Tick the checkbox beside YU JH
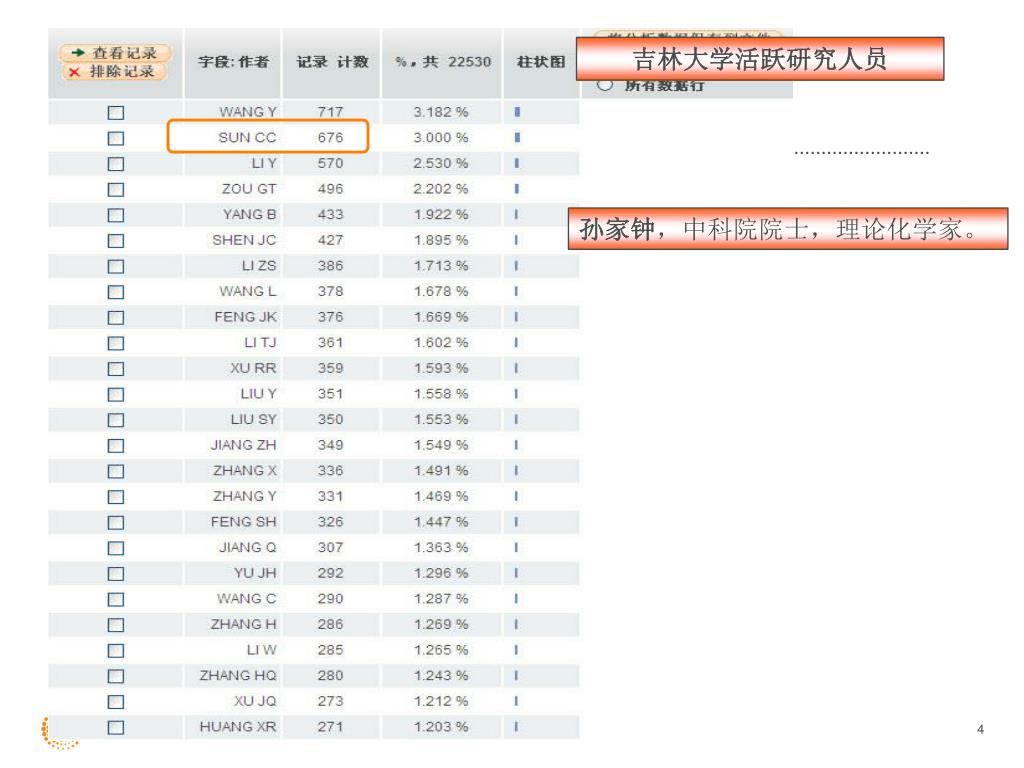The image size is (1024, 768). coord(116,573)
